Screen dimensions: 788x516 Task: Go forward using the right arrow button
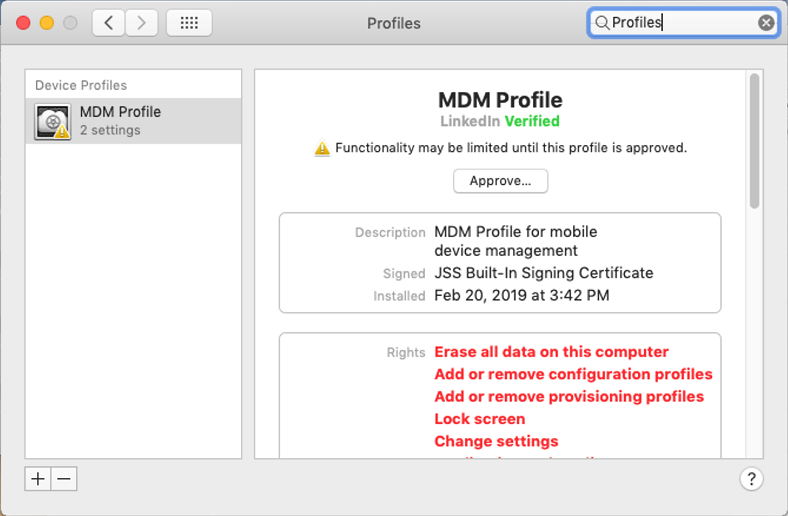pos(141,23)
